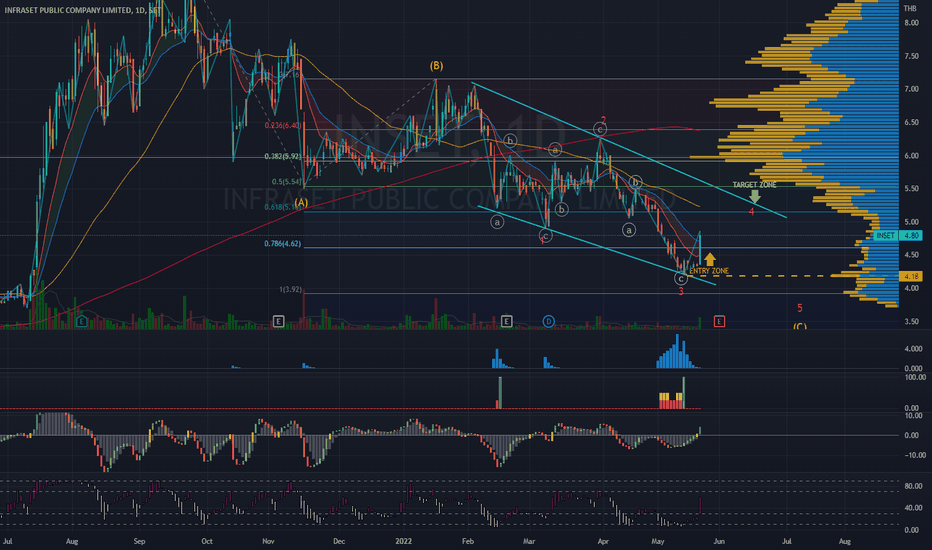
Task: Select the 1(3.92) Fibonacci label
Action: click(x=291, y=290)
